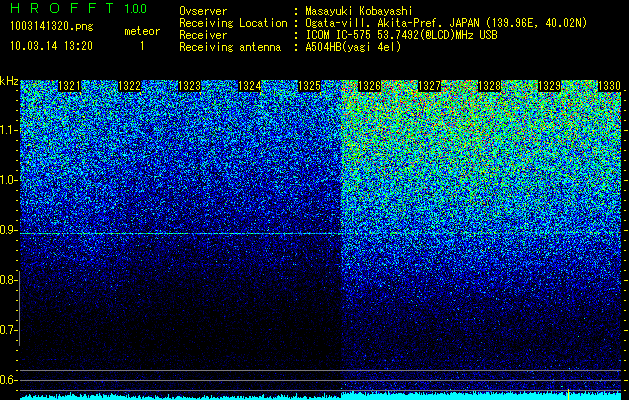Click the meteor label
This screenshot has width=629, height=400.
click(x=142, y=31)
